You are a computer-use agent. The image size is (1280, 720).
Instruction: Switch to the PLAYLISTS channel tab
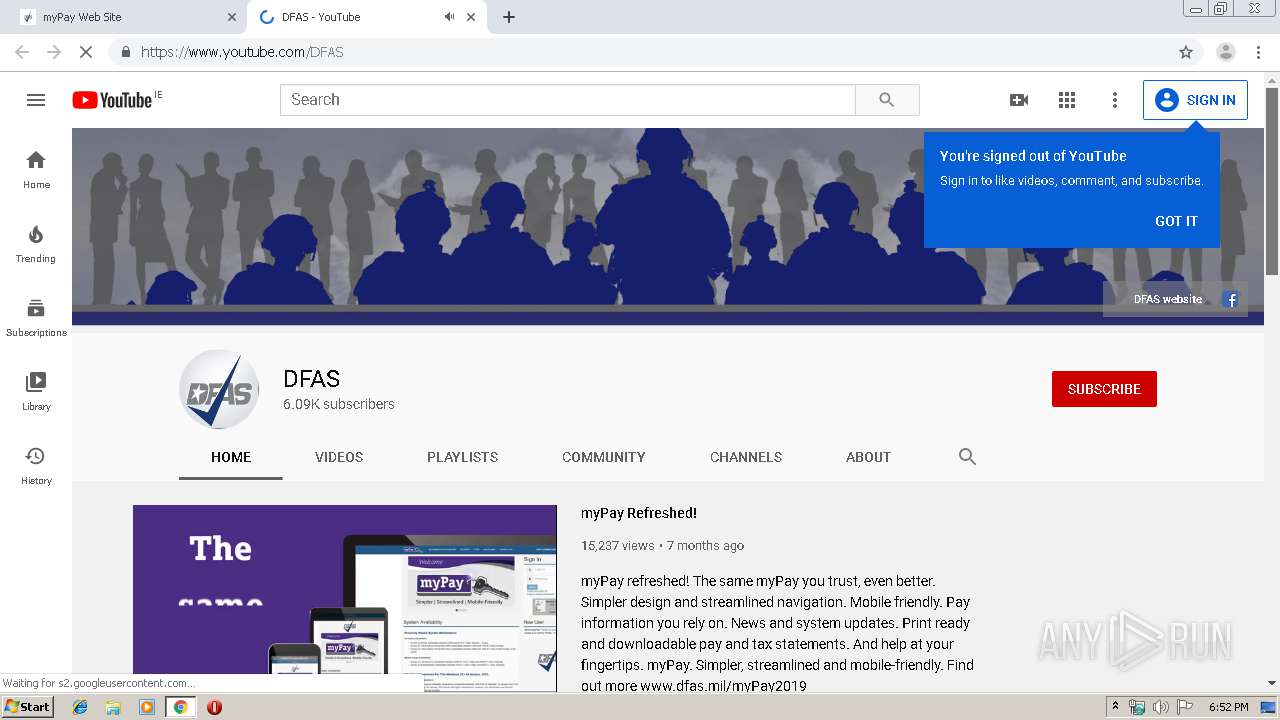[x=462, y=457]
